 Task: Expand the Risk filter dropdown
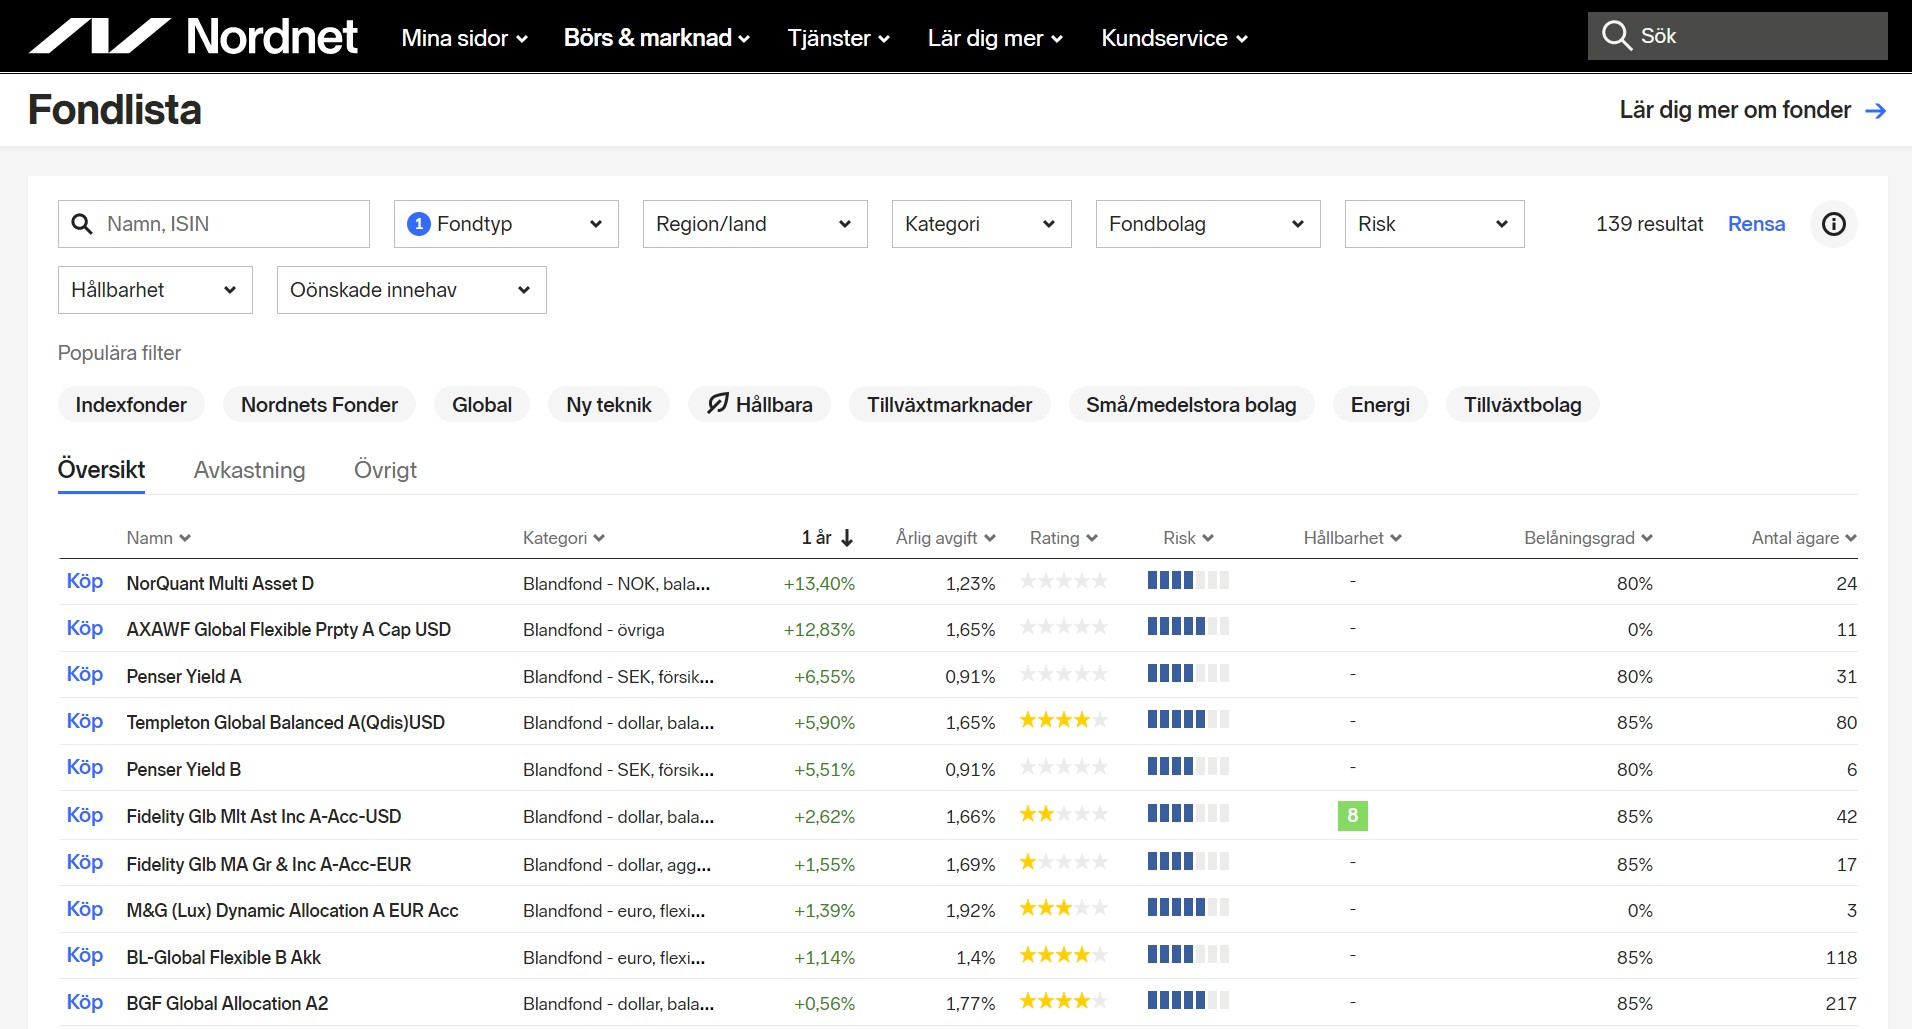coord(1434,224)
